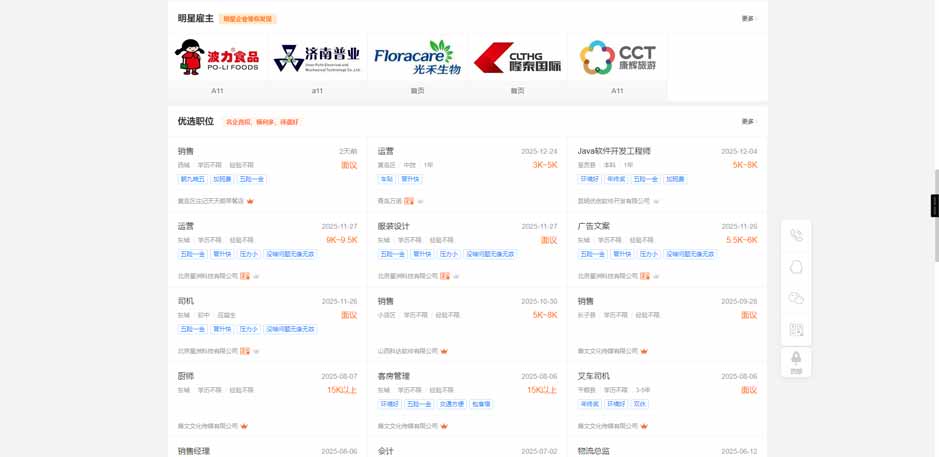Click the crown icon in 销售 2025-10-30 card
The width and height of the screenshot is (939, 457).
click(x=444, y=351)
